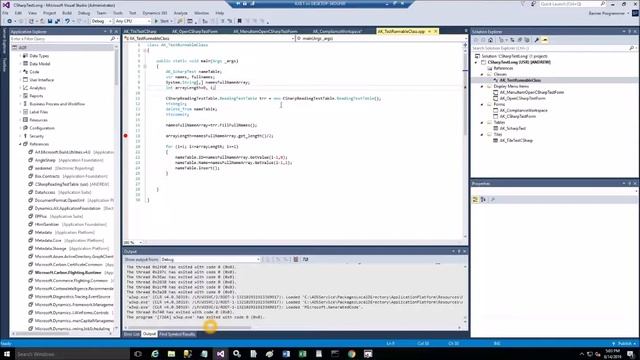
Task: Click the Publish button in status bar
Action: coord(624,344)
